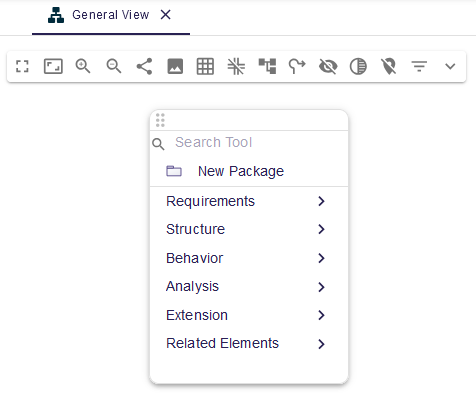Click the palette drag handle dots
This screenshot has height=399, width=476.
(160, 120)
